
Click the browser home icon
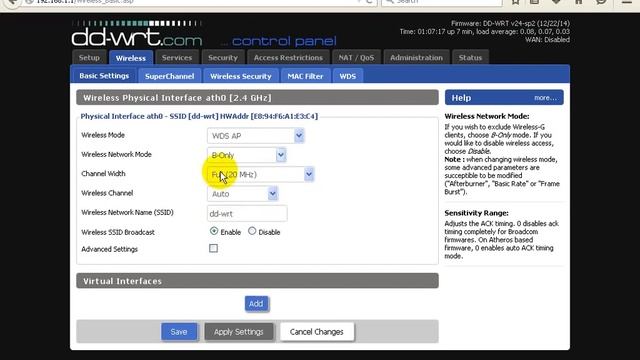click(x=578, y=2)
